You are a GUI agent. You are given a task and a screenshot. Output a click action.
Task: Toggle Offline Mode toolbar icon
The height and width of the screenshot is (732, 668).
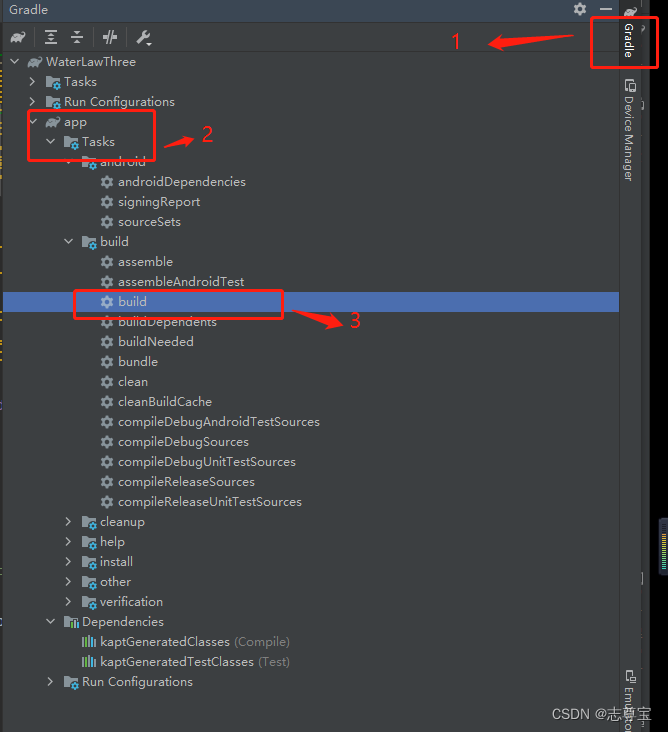(110, 37)
